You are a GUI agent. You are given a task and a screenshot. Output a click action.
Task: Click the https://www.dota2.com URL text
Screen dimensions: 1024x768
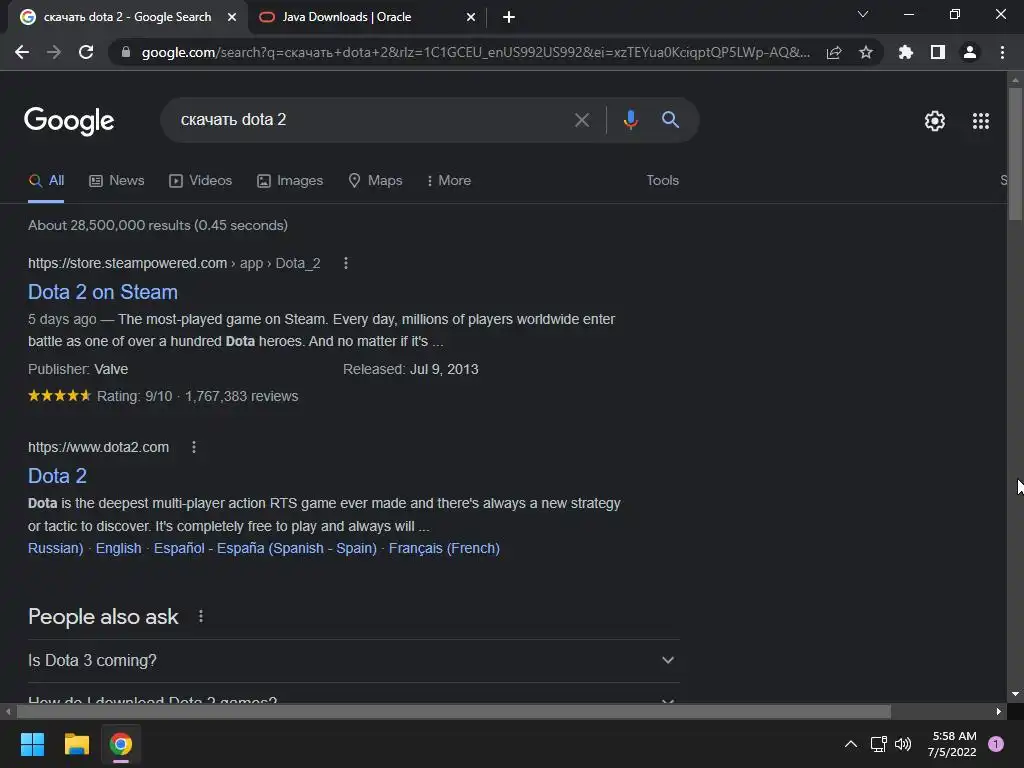pyautogui.click(x=99, y=447)
